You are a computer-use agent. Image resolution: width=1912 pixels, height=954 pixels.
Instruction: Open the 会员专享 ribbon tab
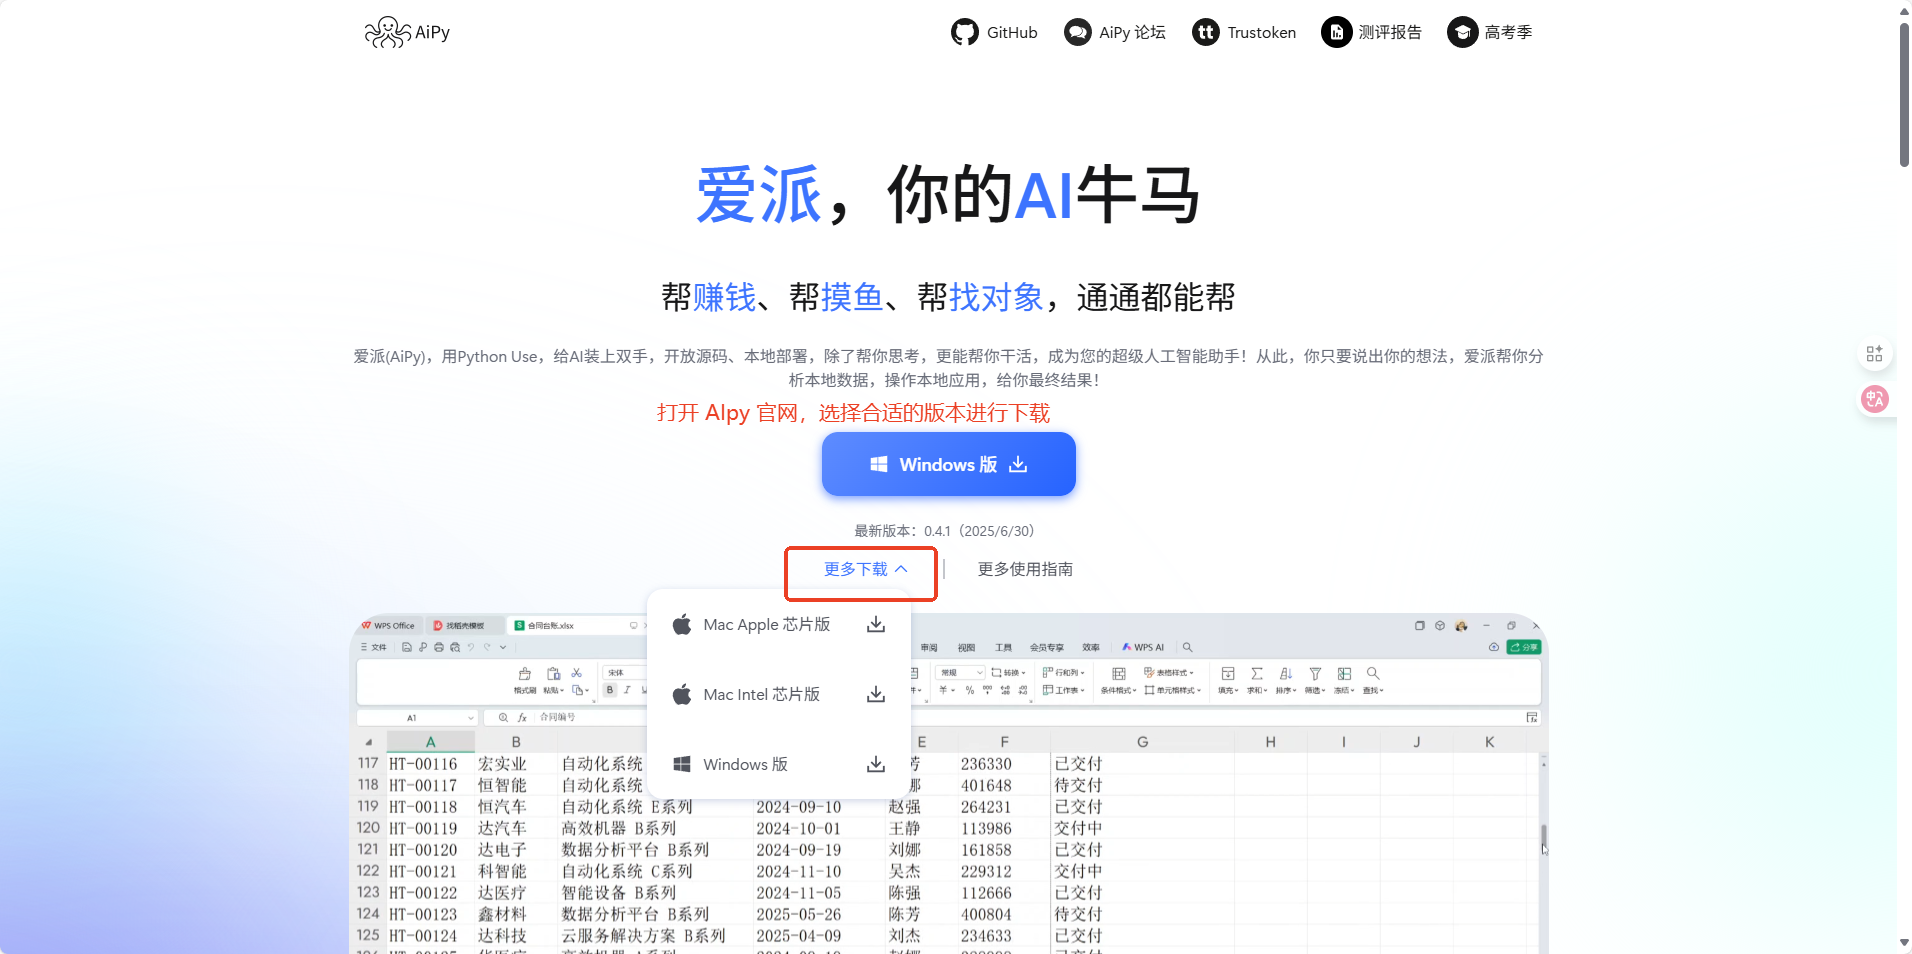pos(1047,647)
